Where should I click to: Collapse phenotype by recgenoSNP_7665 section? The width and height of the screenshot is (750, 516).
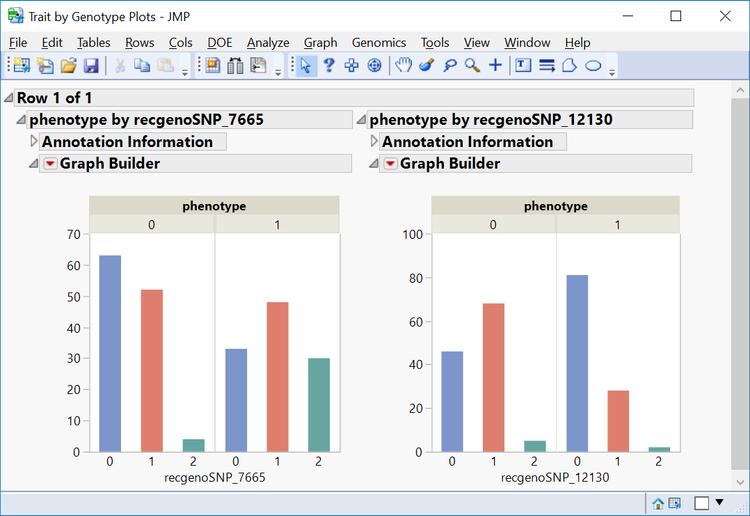(x=21, y=120)
